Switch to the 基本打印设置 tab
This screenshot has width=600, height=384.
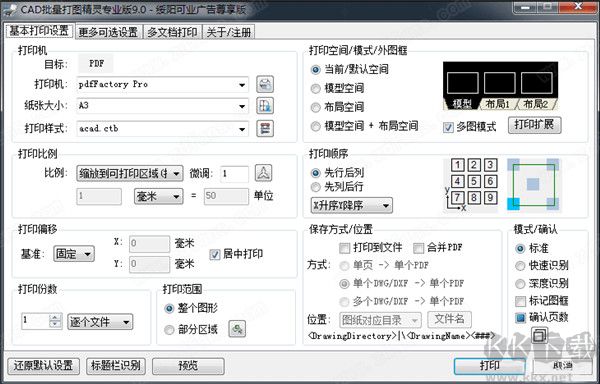(x=39, y=31)
